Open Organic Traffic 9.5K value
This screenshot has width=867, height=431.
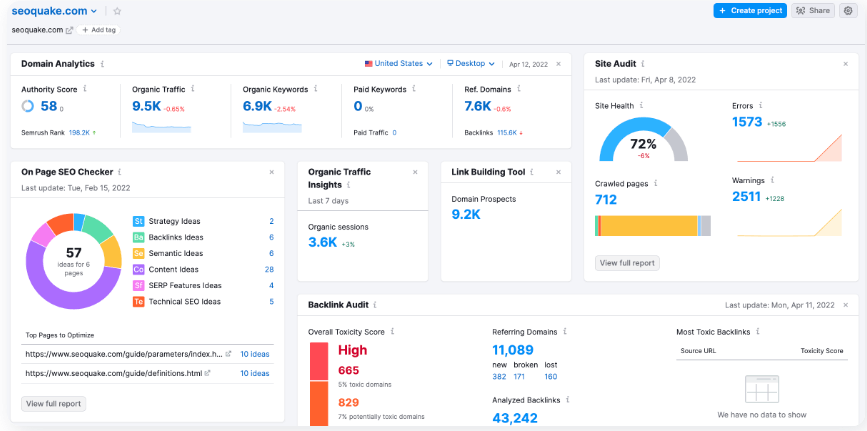147,106
